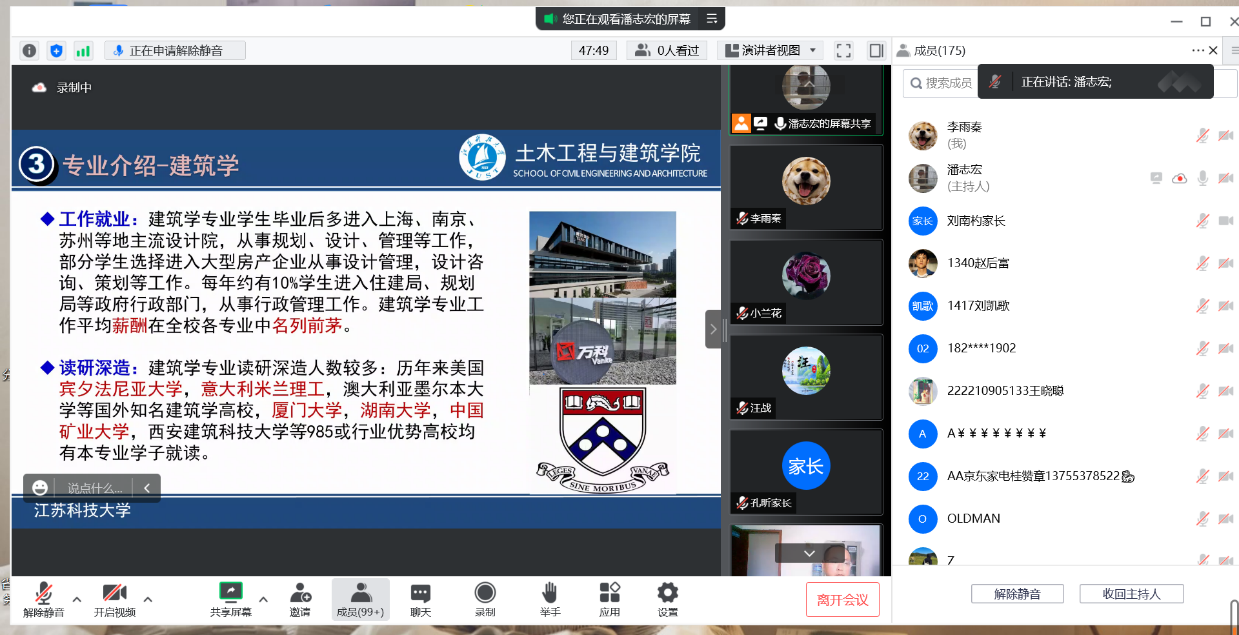Open the 演讲者视图 view dropdown

click(x=771, y=50)
